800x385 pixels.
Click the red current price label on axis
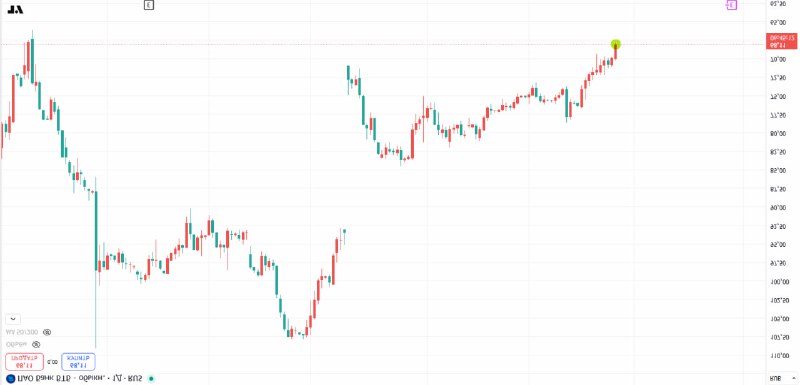point(782,41)
